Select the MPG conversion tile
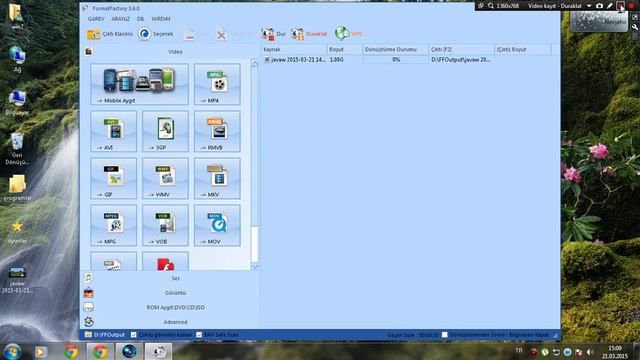This screenshot has height=360, width=640. (x=113, y=225)
